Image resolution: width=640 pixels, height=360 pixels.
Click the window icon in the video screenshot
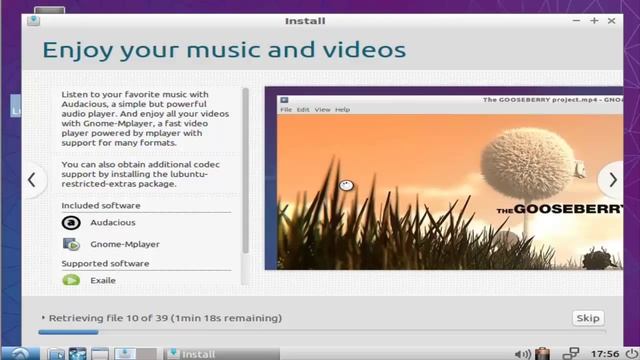tap(284, 100)
